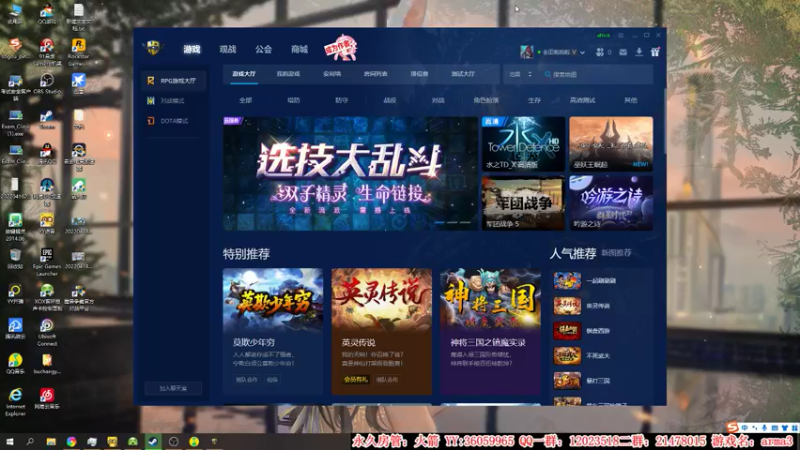The height and width of the screenshot is (450, 800).
Task: Open the title bar menu icon
Action: [621, 35]
